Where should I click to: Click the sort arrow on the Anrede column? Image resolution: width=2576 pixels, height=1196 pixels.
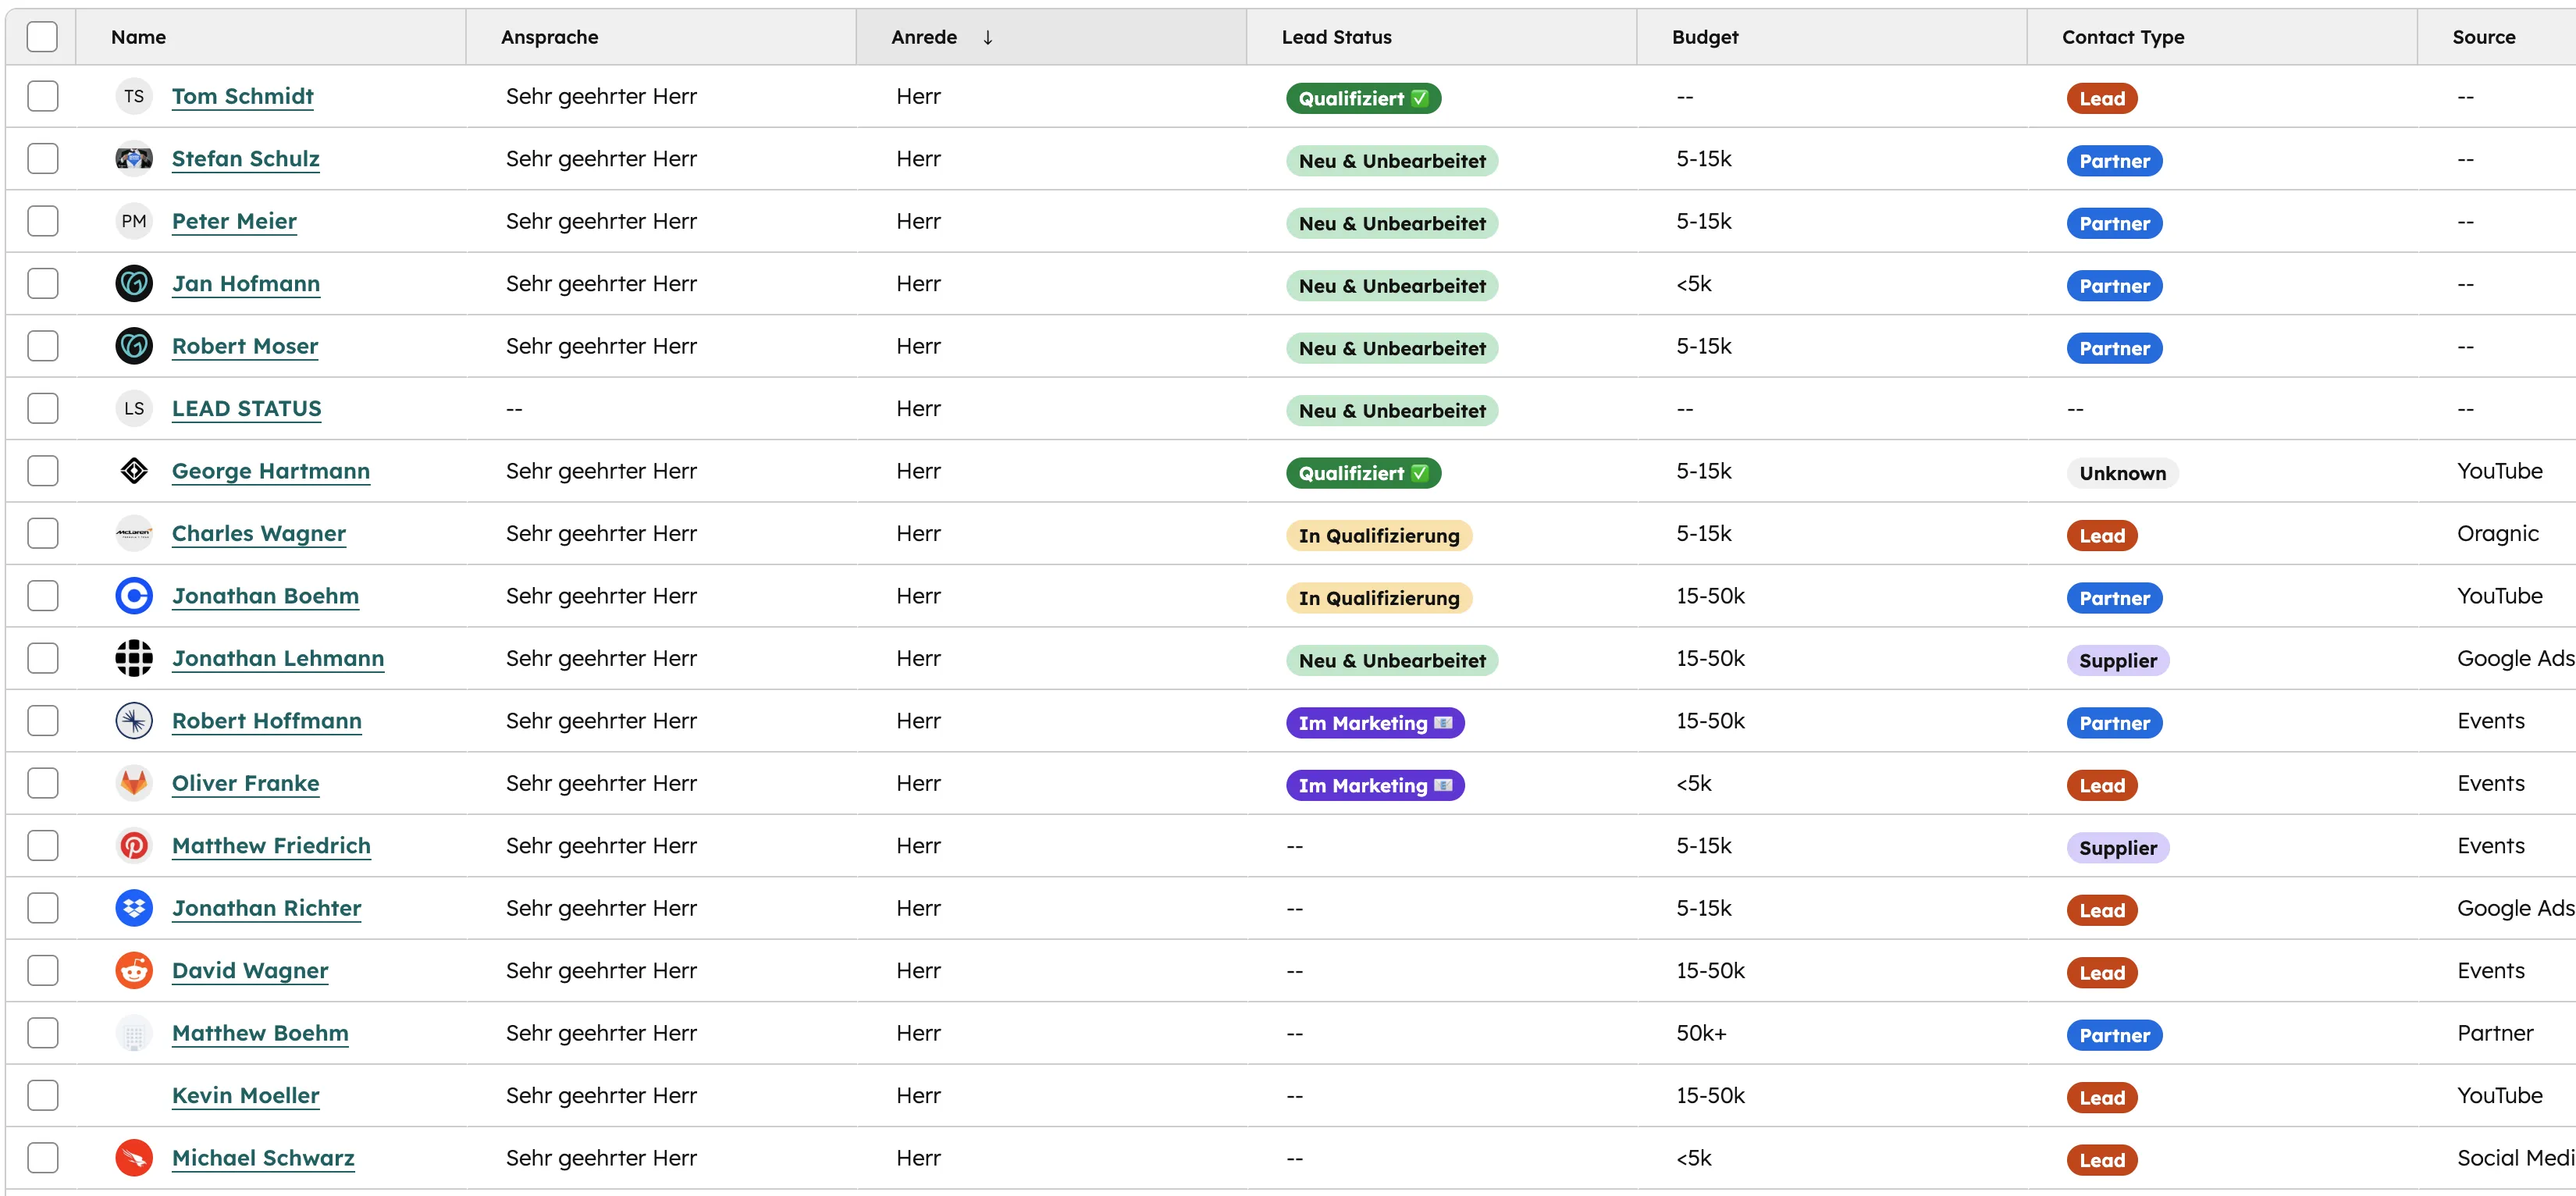click(x=987, y=38)
